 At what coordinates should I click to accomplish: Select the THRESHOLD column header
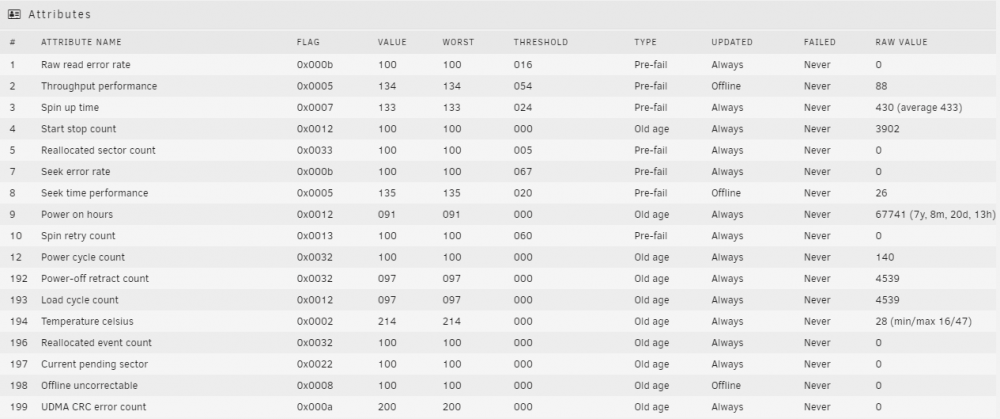540,42
